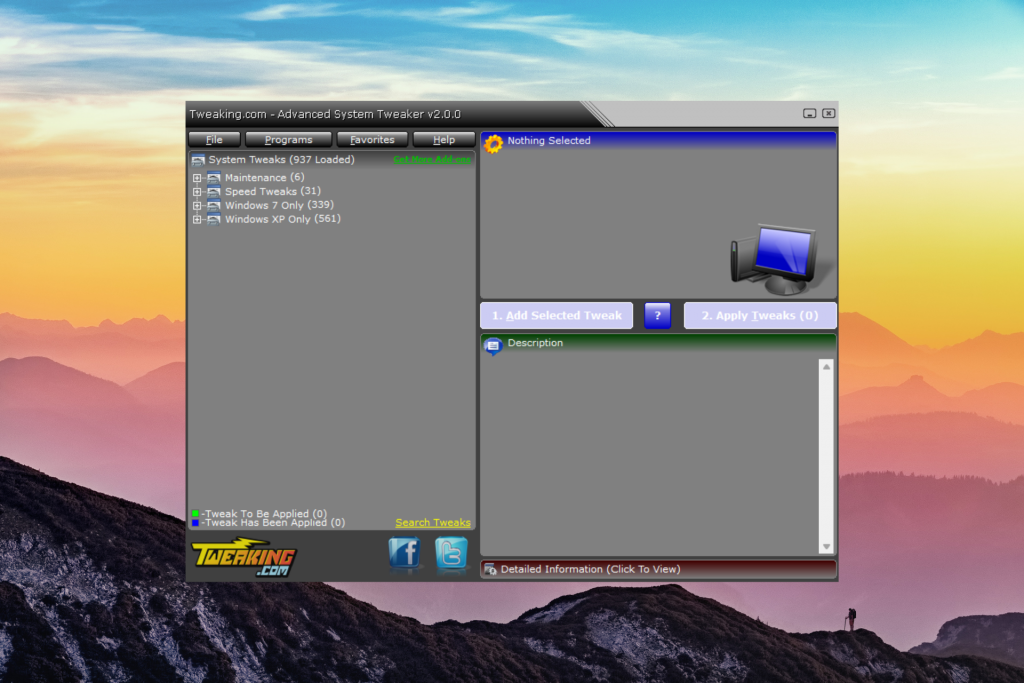Minimize the Advanced System Tweaker window
This screenshot has height=683, width=1024.
pyautogui.click(x=810, y=114)
